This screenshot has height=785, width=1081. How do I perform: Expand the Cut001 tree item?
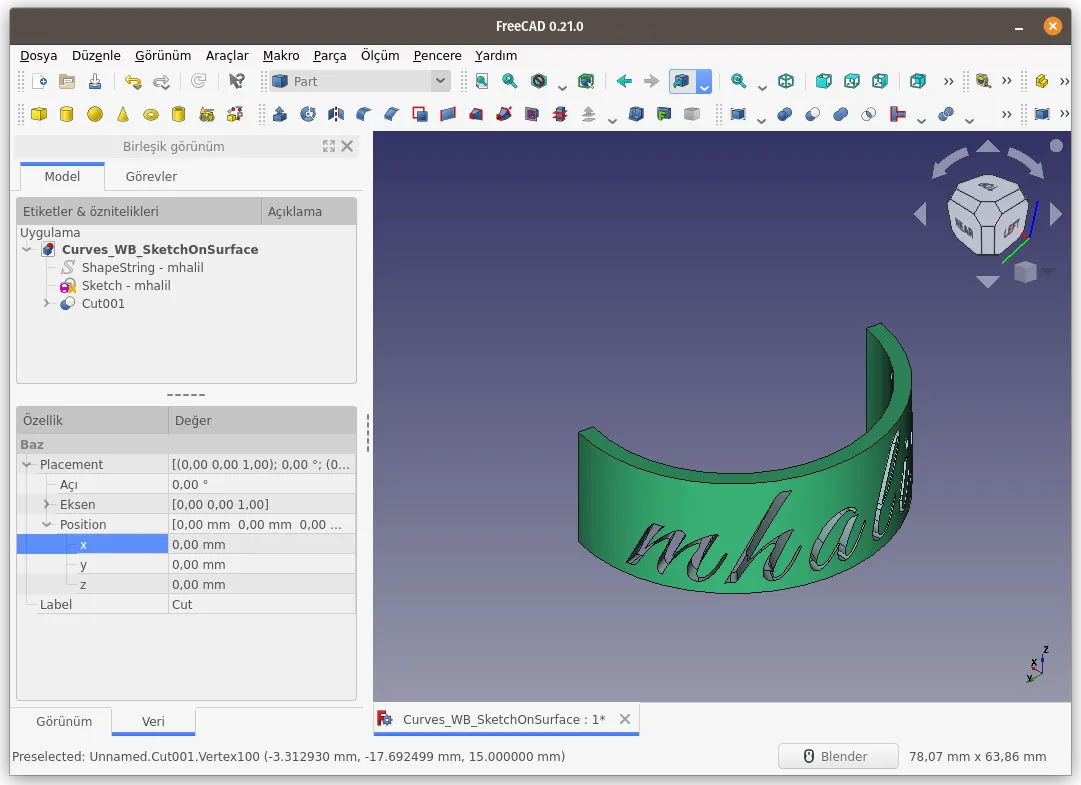click(46, 303)
